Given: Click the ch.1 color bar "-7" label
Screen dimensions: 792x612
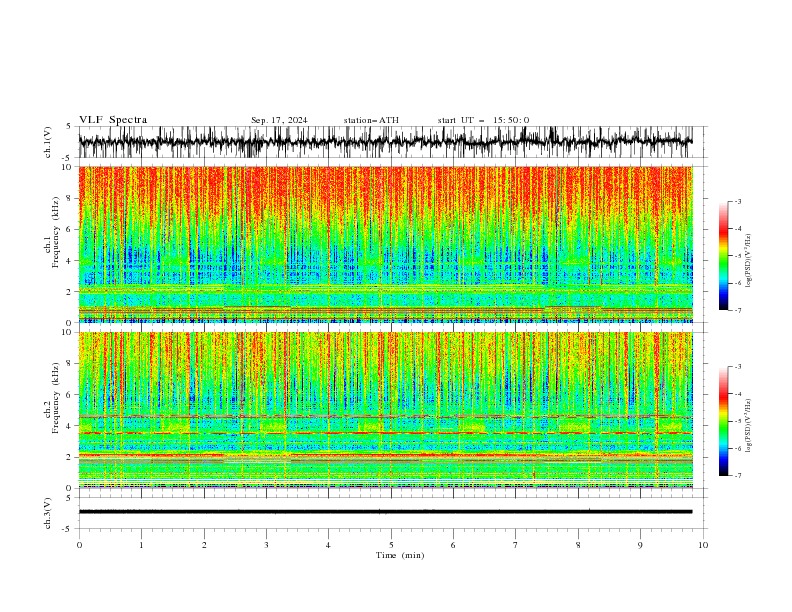Looking at the screenshot, I should 738,310.
